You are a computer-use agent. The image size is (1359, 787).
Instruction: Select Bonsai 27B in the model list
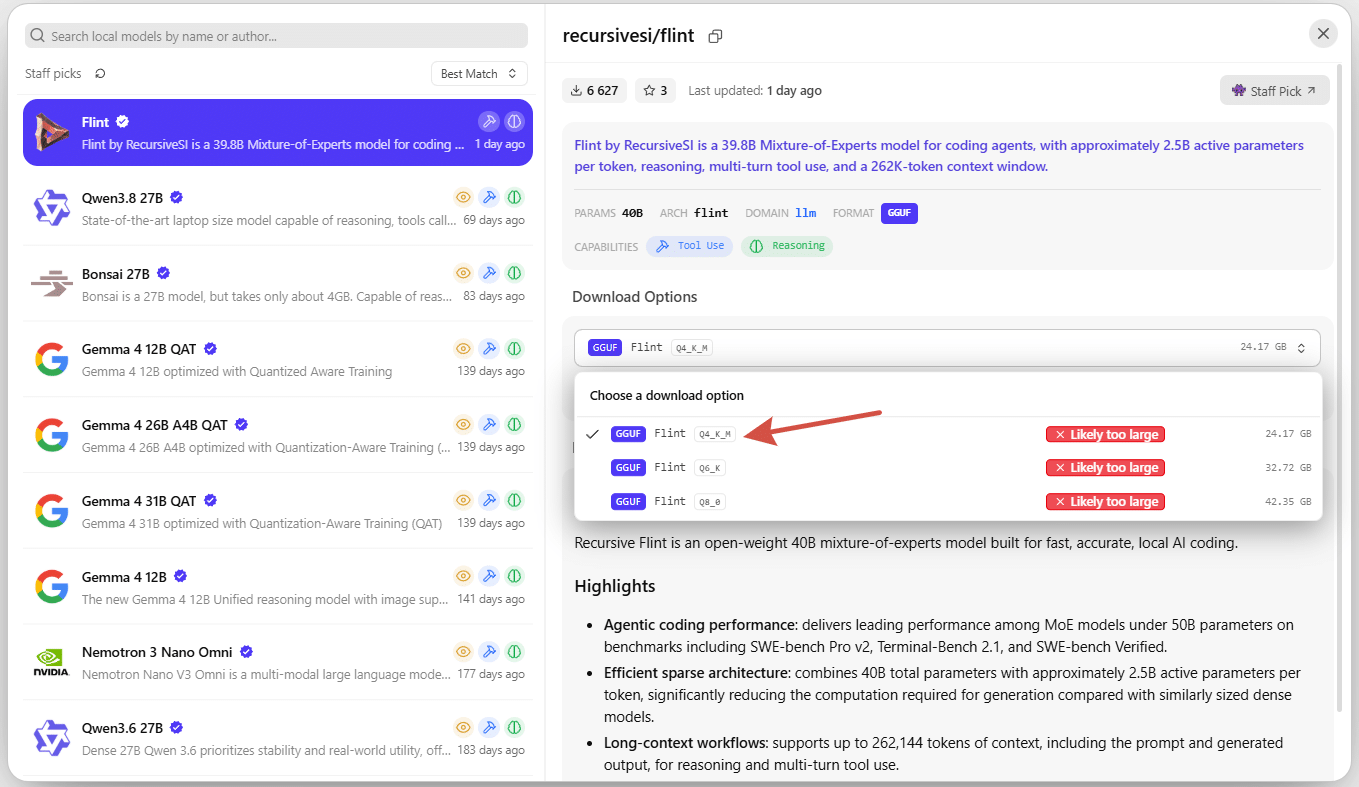coord(278,284)
